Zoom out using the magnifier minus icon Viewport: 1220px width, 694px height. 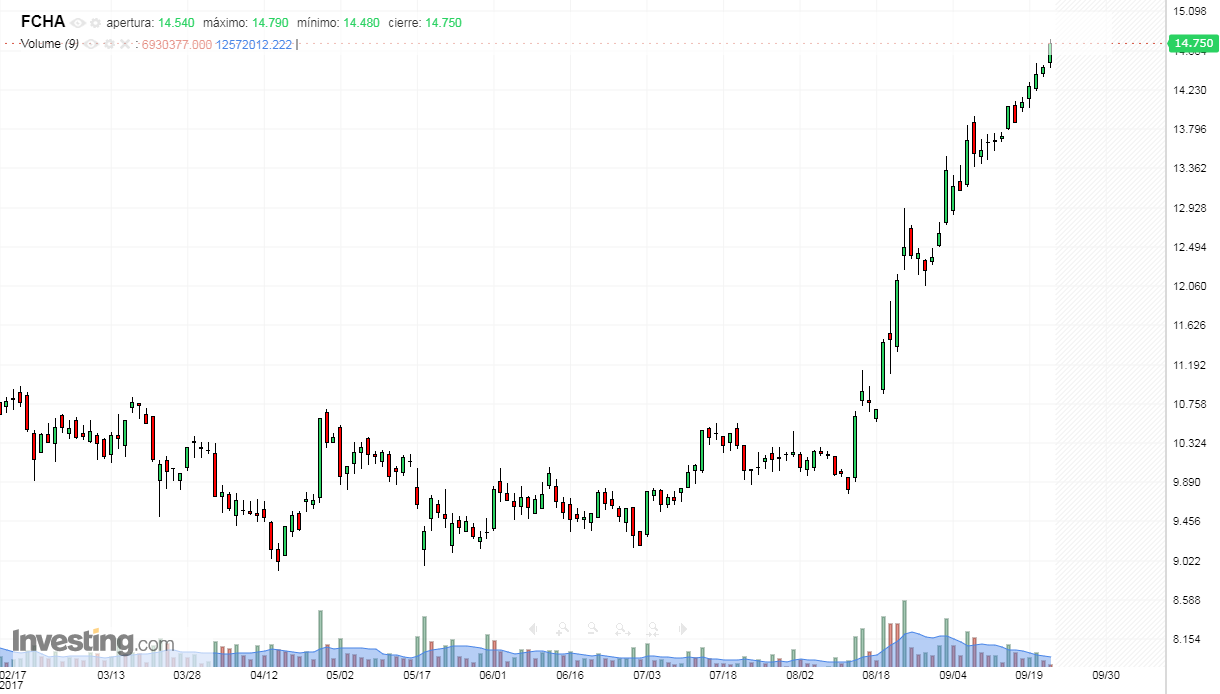click(592, 629)
